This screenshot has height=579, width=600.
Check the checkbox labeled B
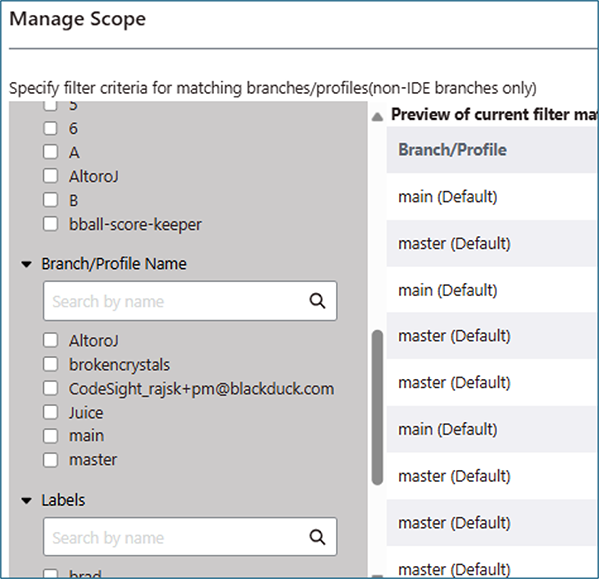pos(50,200)
